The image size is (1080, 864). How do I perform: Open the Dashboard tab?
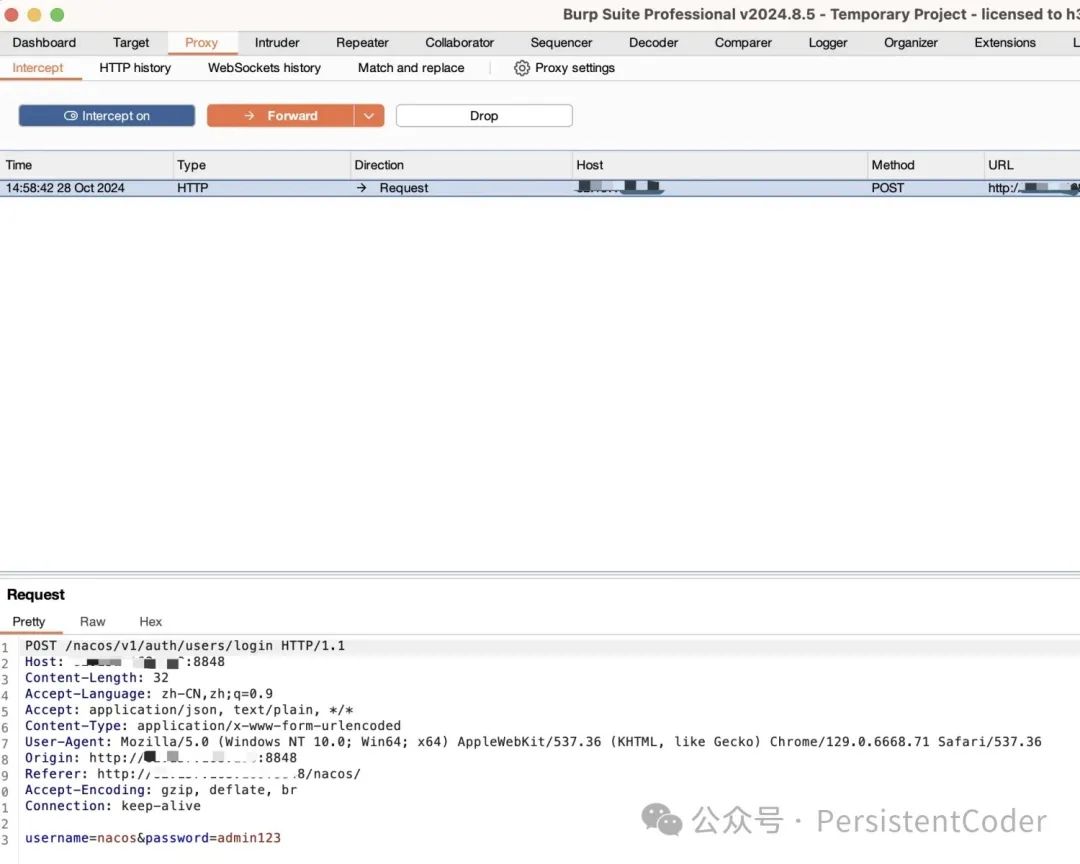coord(44,43)
